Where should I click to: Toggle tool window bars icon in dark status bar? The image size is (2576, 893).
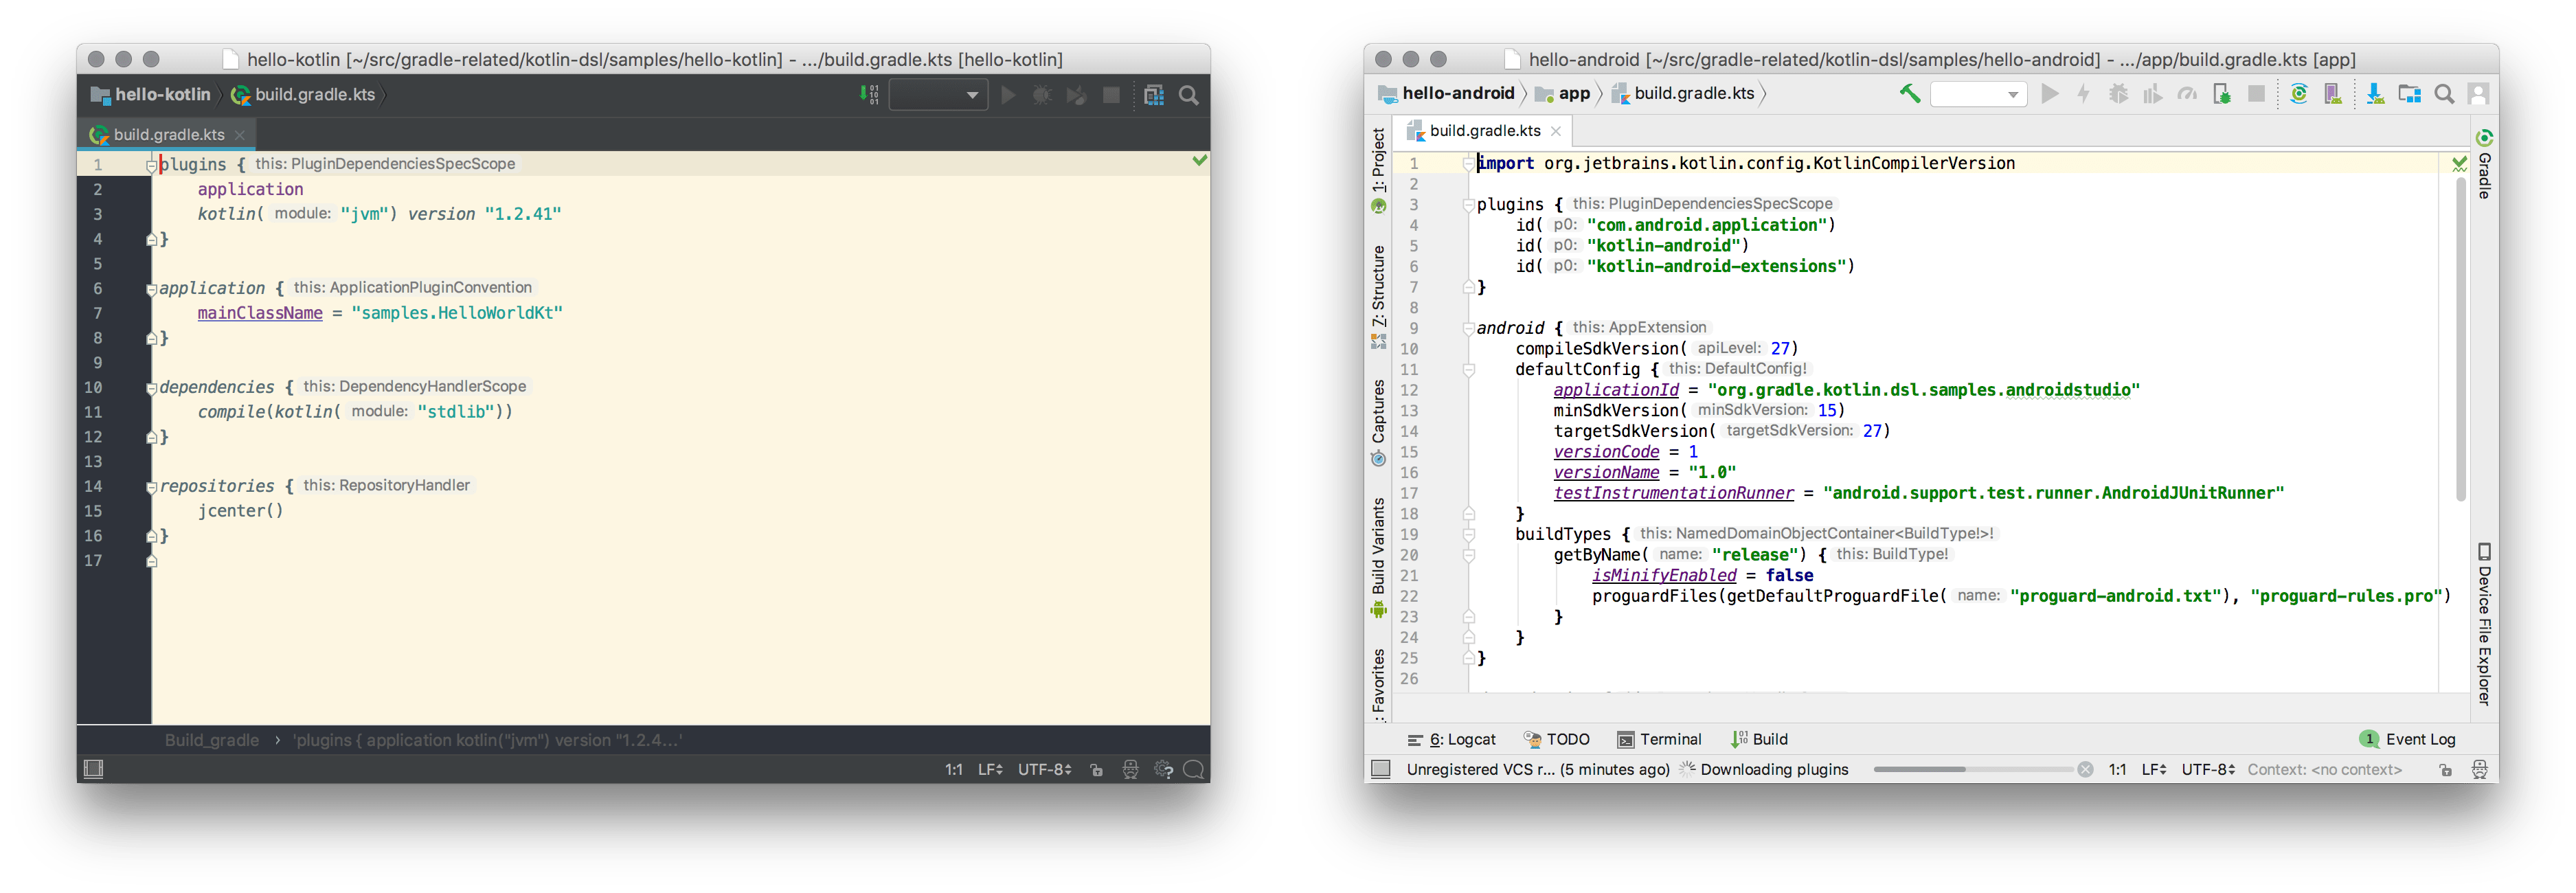tap(93, 769)
